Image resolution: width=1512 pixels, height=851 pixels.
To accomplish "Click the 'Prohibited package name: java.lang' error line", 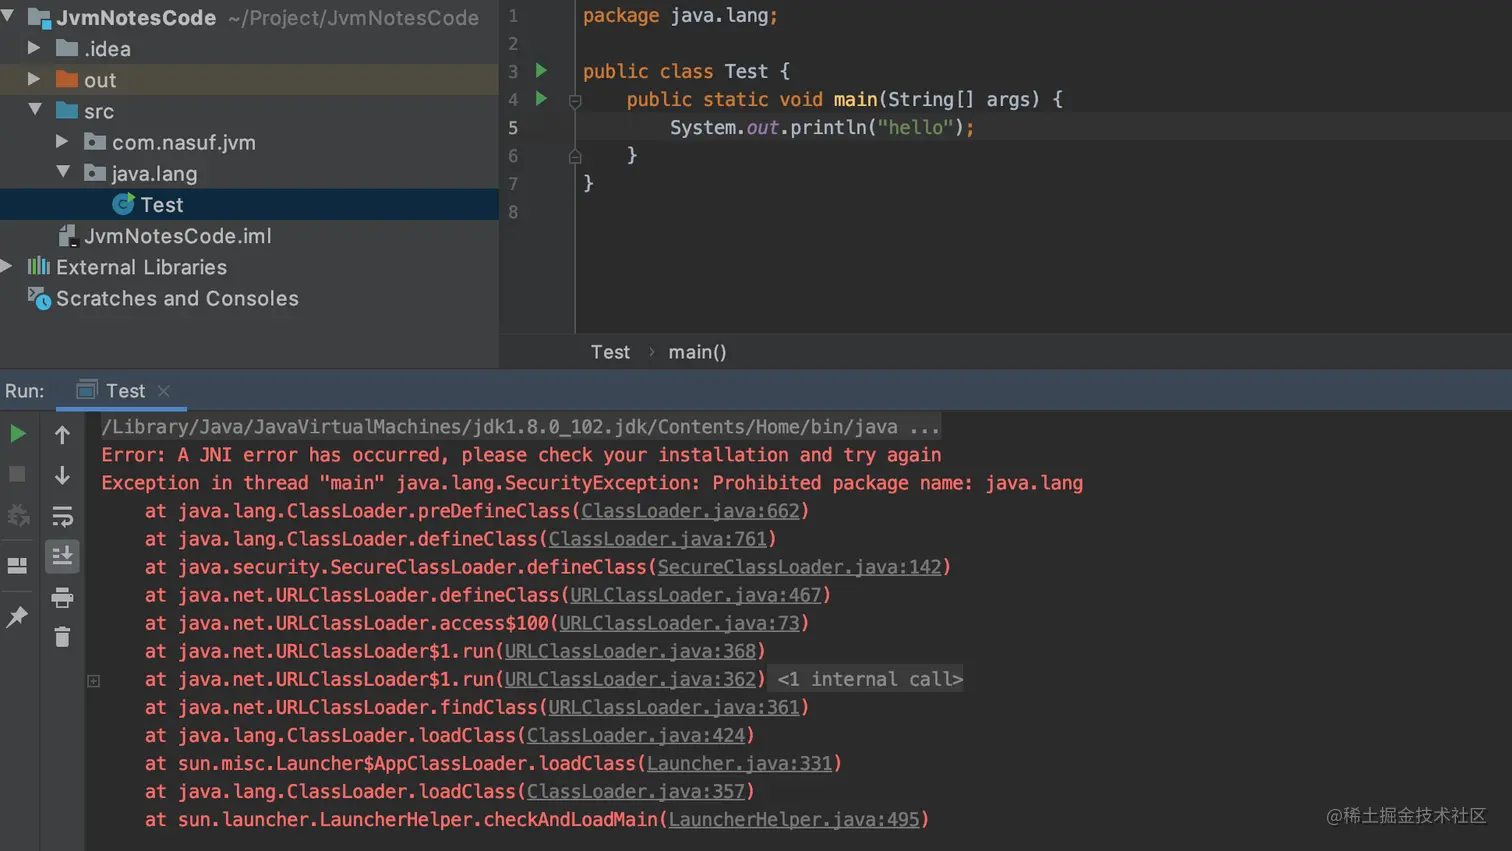I will (592, 483).
